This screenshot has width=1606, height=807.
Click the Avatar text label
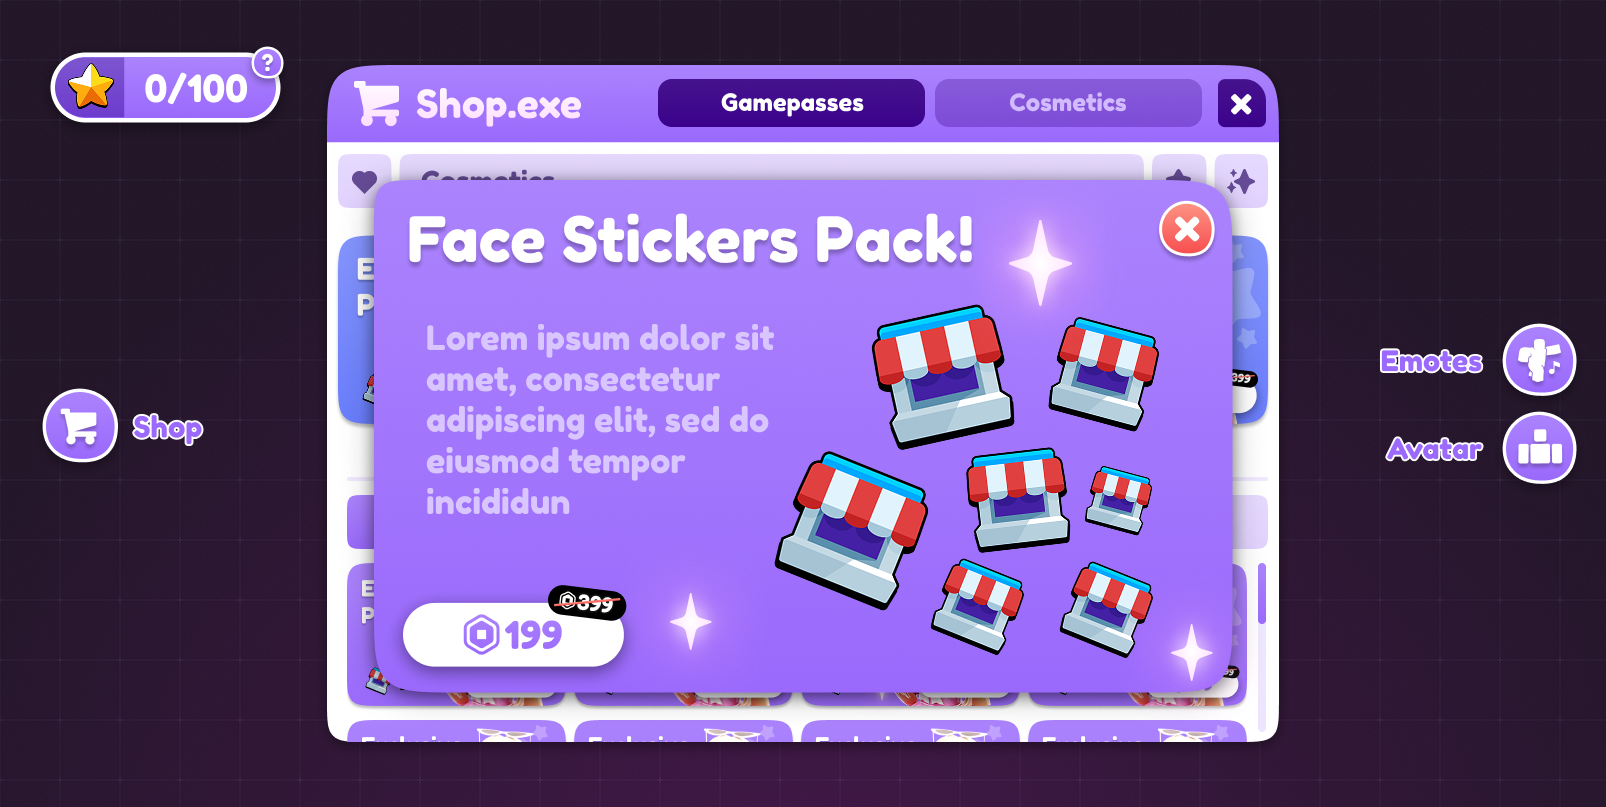[1434, 449]
